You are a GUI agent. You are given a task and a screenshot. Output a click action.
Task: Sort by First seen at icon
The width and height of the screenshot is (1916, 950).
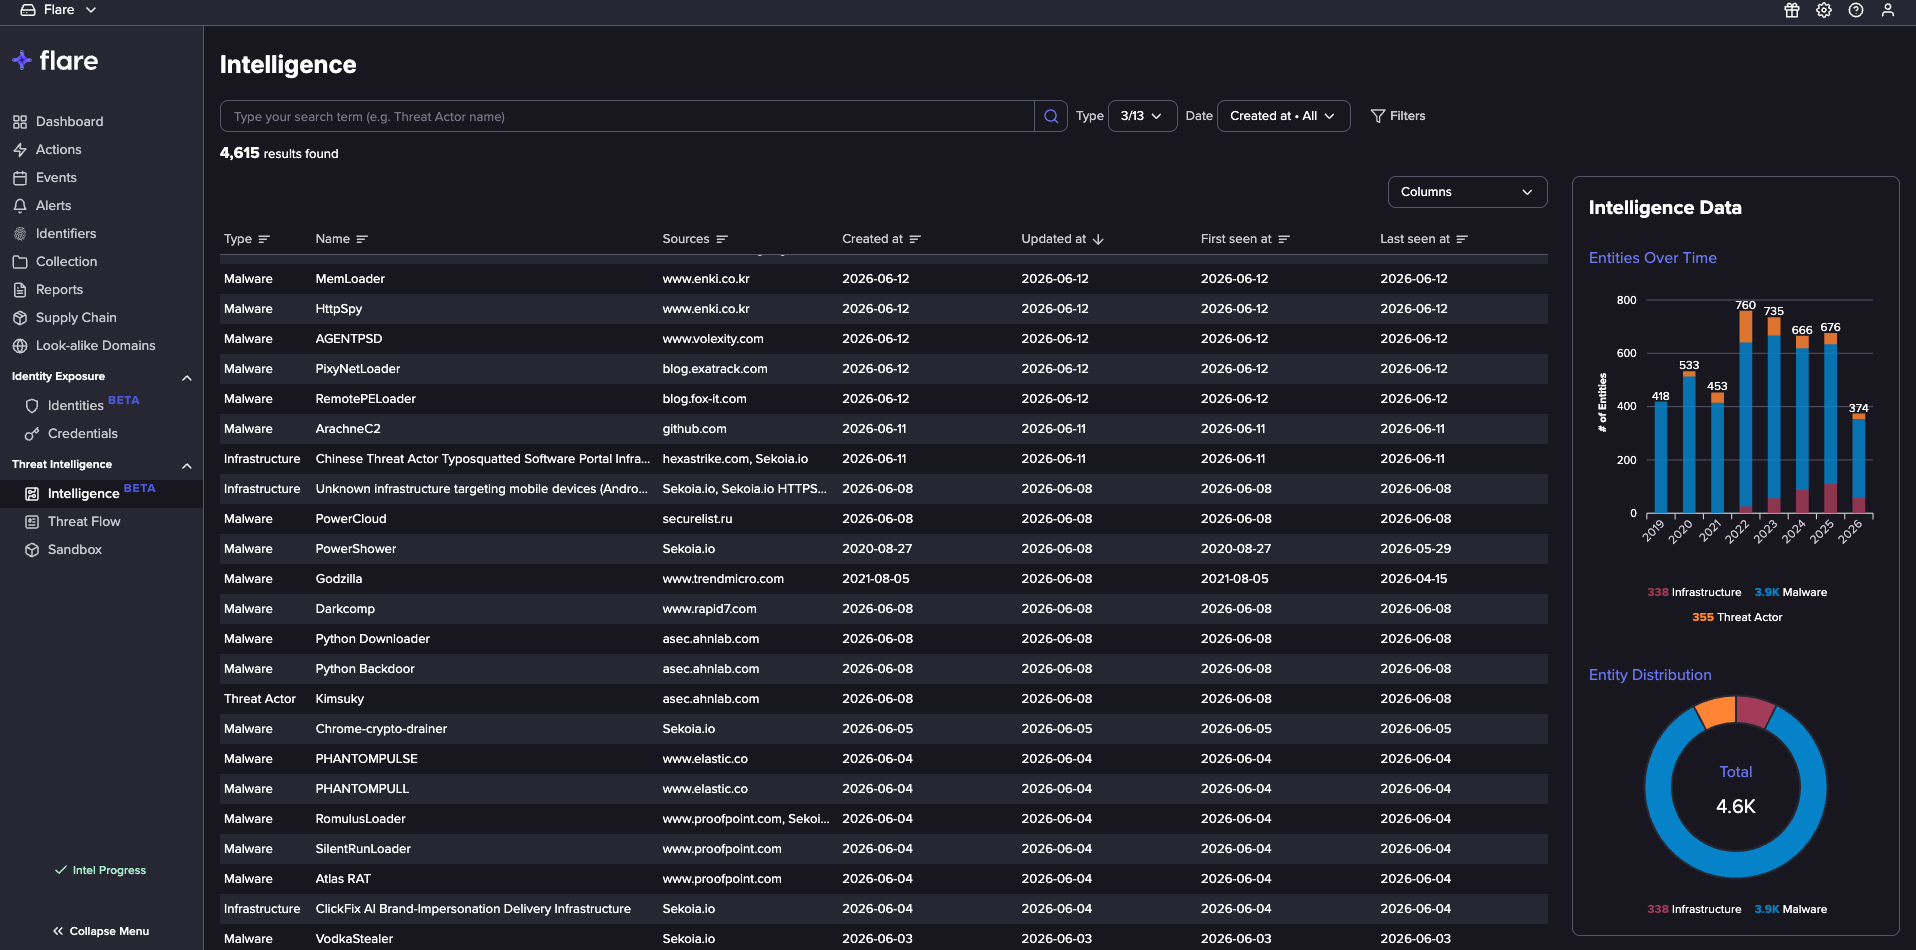tap(1284, 239)
